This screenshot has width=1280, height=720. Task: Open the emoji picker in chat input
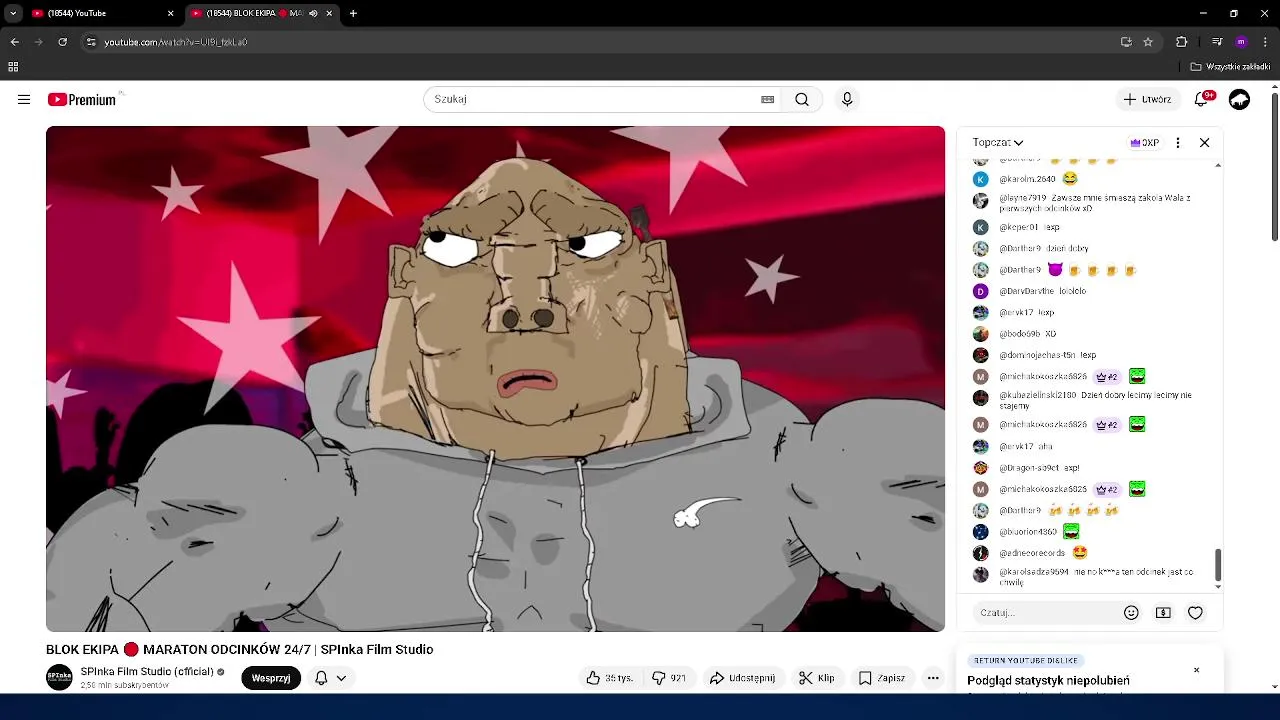pos(1131,613)
